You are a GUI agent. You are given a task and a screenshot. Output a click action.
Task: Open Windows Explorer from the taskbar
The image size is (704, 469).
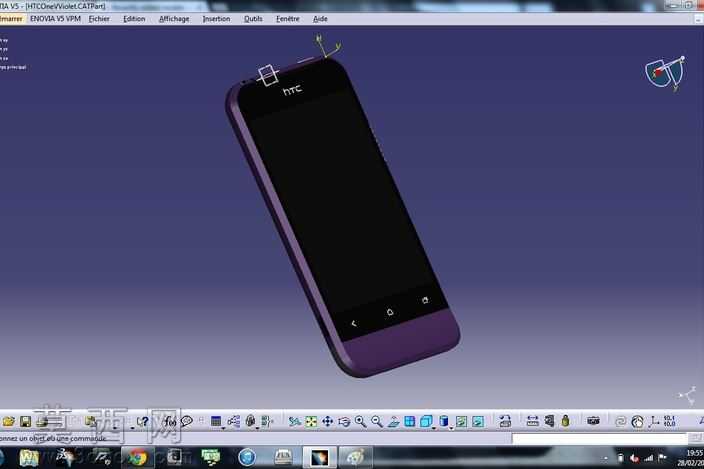[30, 458]
